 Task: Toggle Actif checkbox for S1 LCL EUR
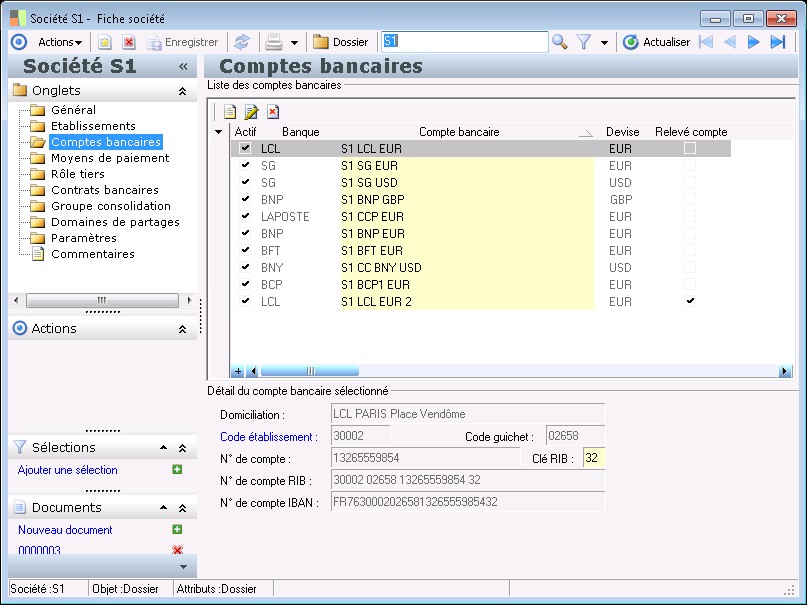tap(245, 148)
